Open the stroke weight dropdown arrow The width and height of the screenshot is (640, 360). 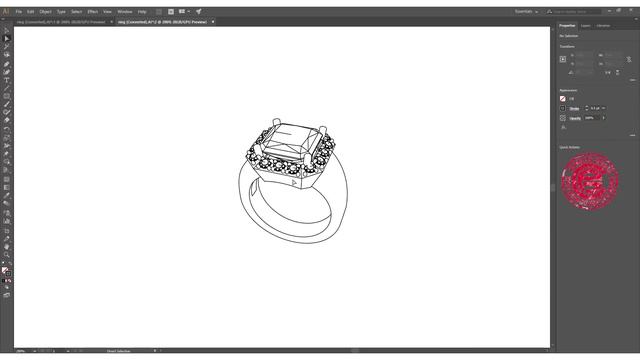coord(604,108)
